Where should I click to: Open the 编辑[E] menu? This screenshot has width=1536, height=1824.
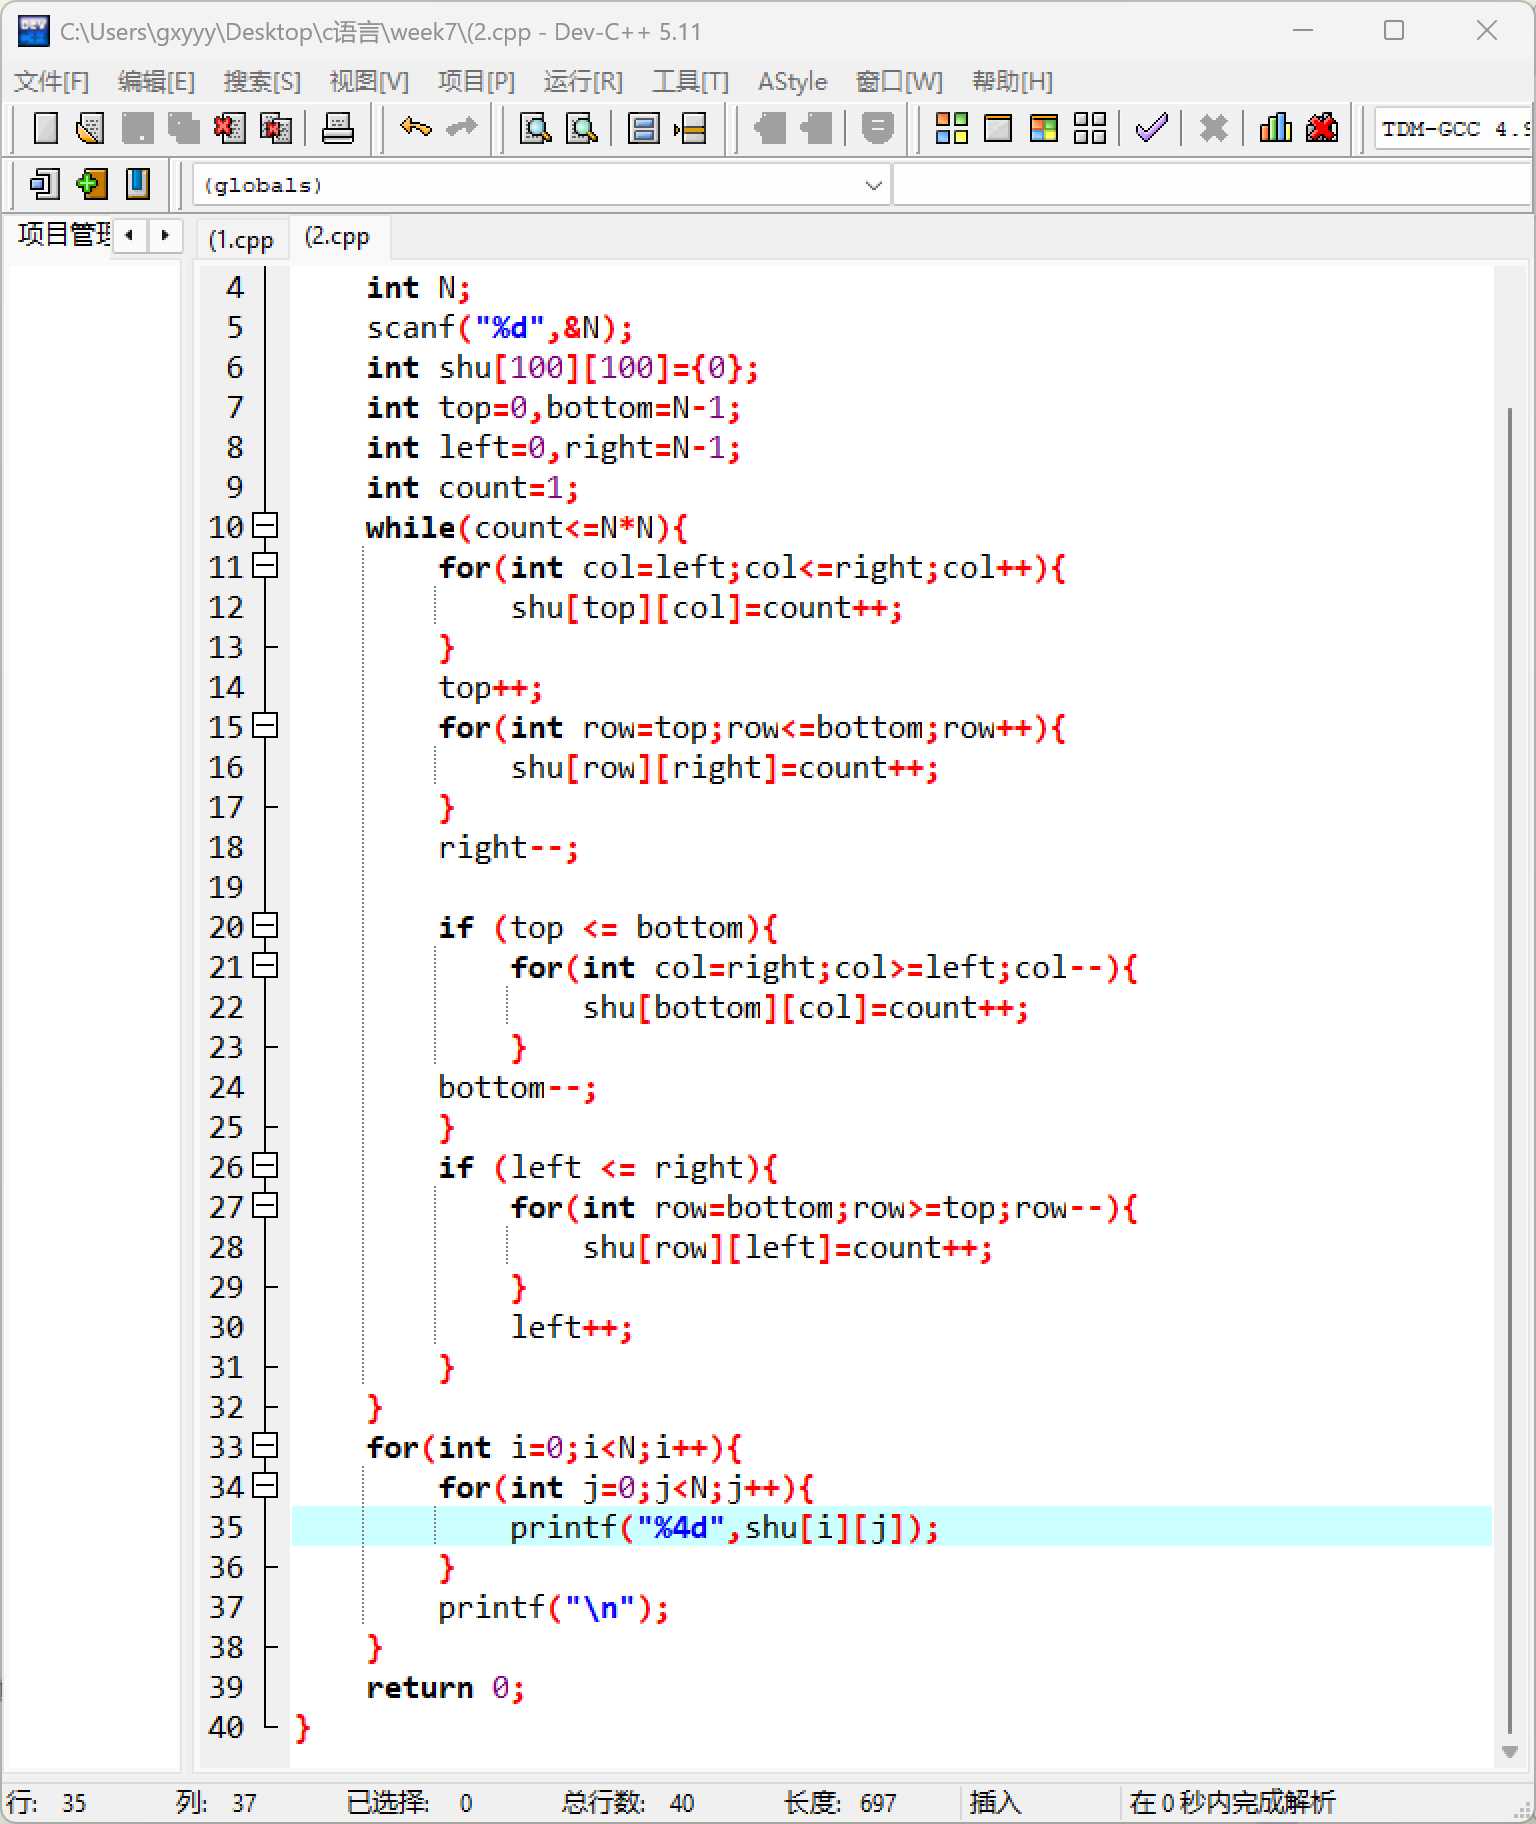pyautogui.click(x=156, y=81)
